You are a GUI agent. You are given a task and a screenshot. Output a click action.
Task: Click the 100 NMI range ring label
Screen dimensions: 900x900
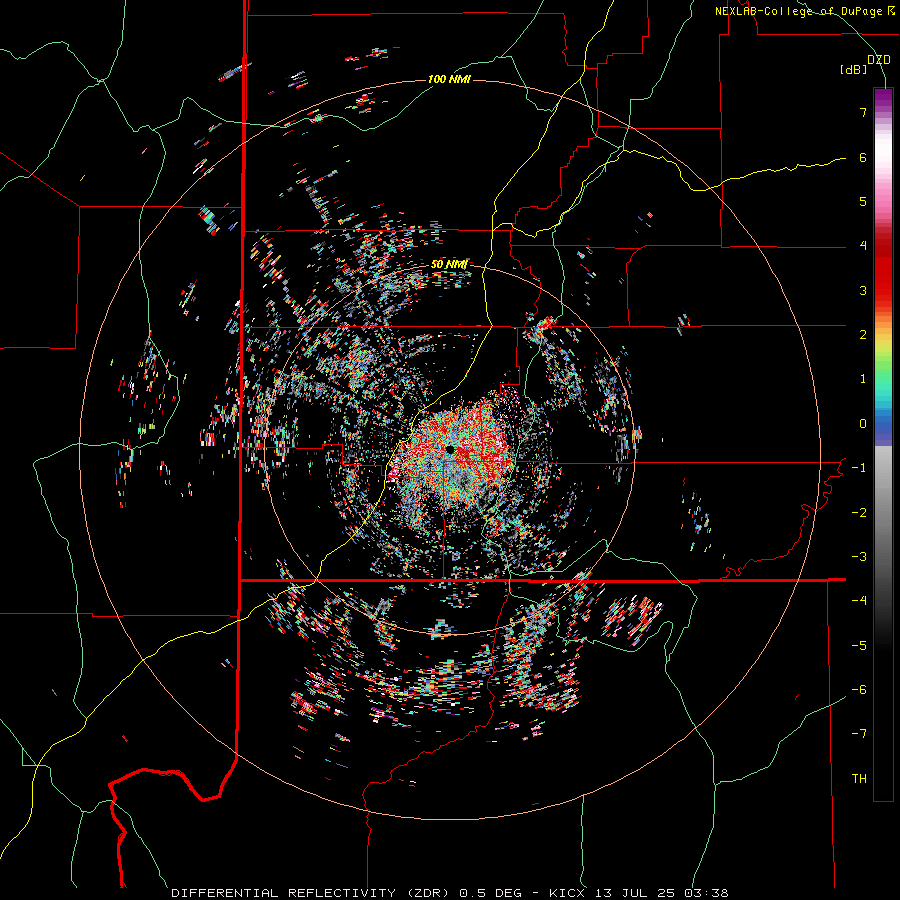point(449,79)
